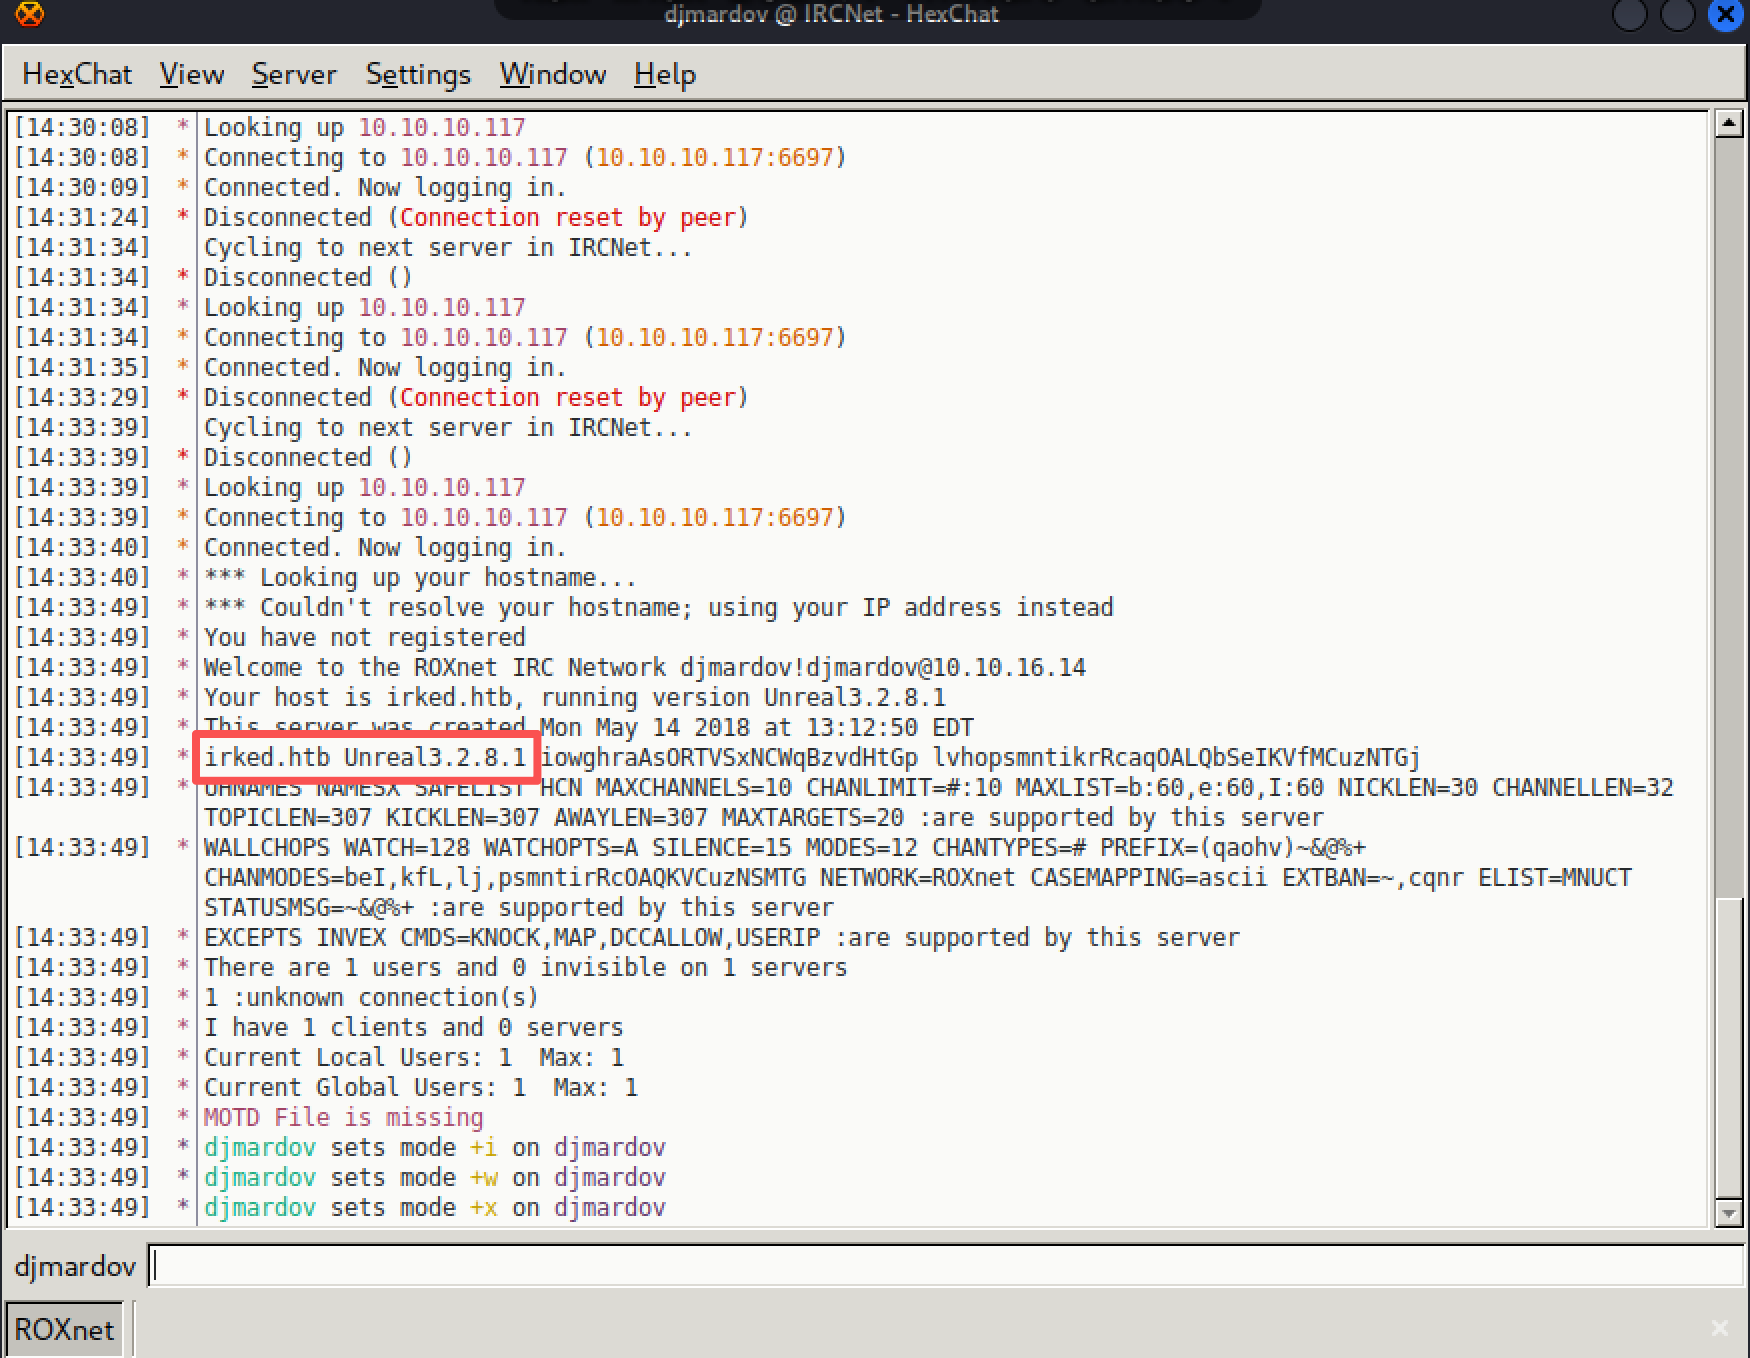Click the djmardov nickname button
This screenshot has height=1358, width=1750.
(x=75, y=1266)
